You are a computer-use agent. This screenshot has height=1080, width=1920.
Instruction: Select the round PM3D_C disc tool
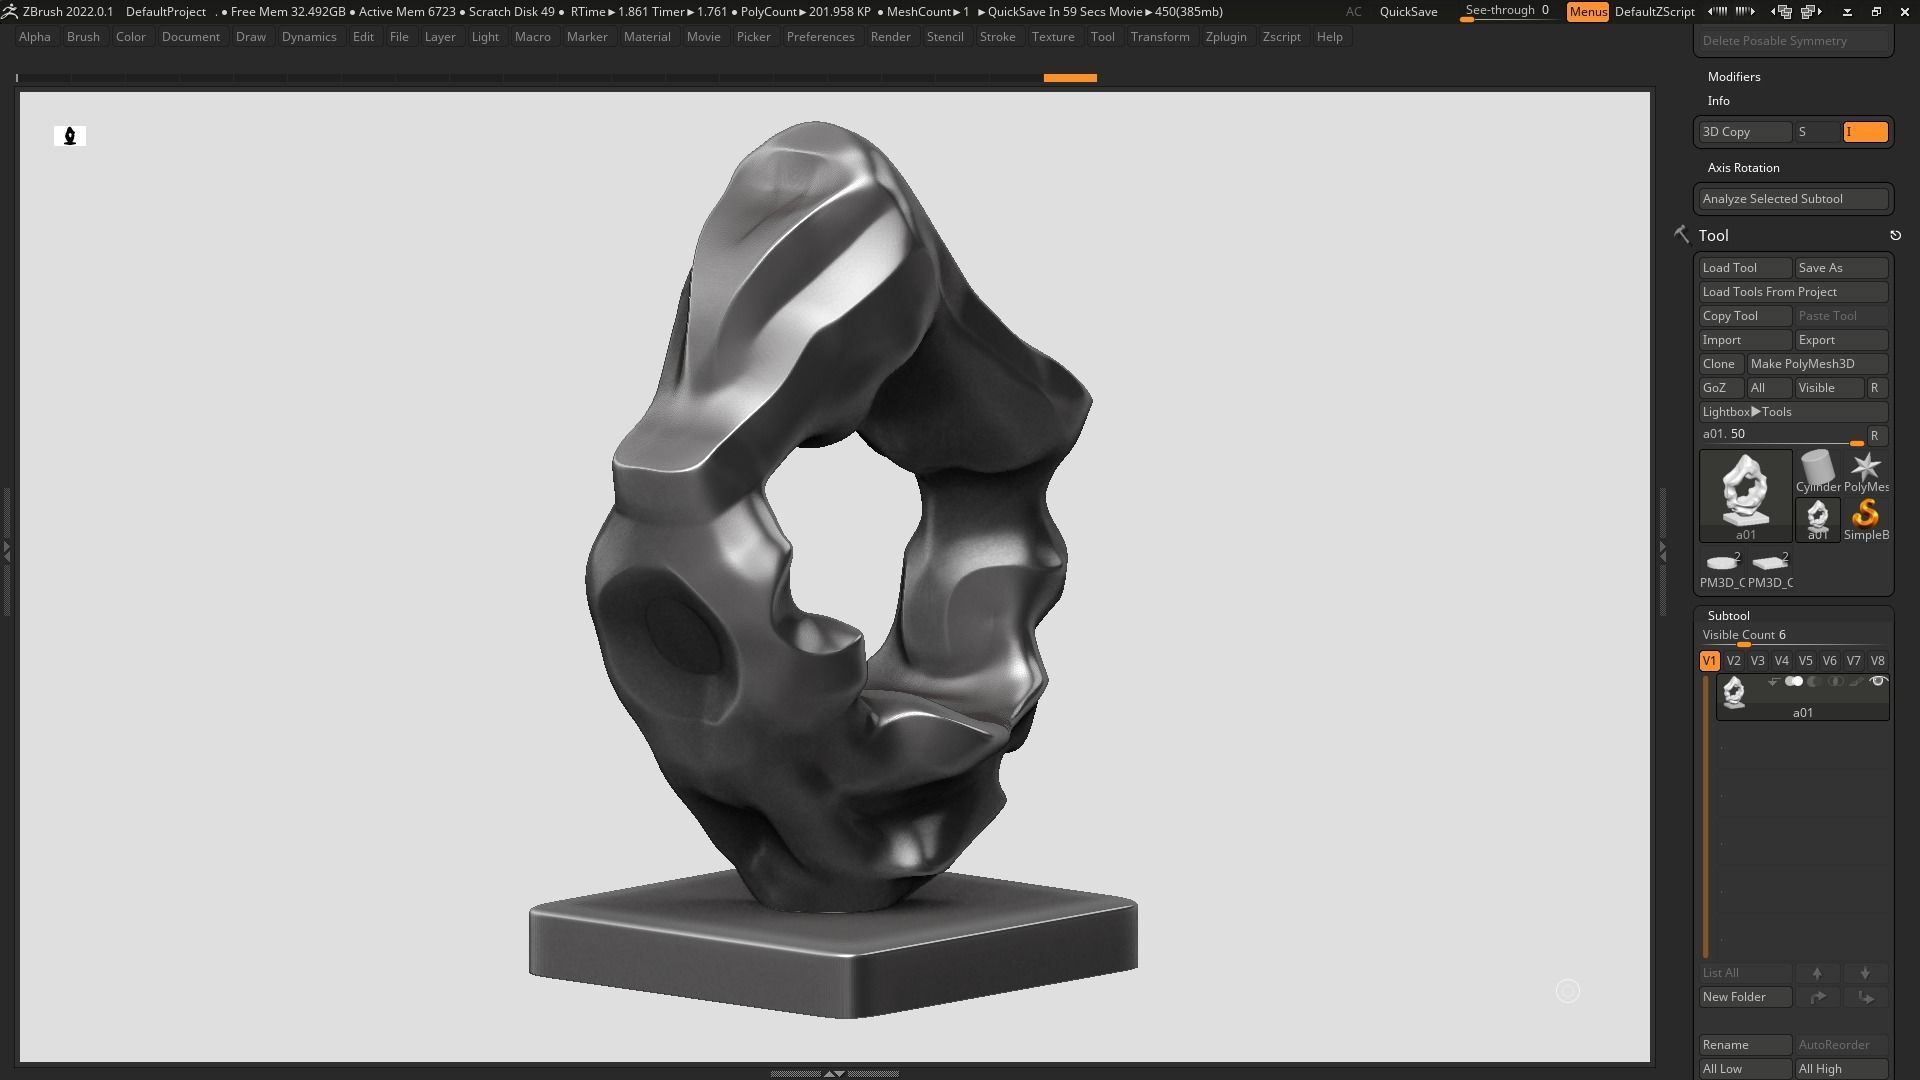tap(1722, 569)
